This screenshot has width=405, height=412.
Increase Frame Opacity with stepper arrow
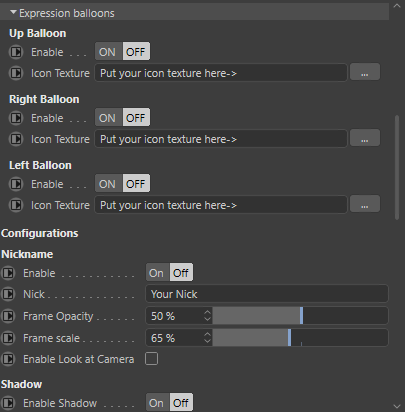click(x=207, y=313)
